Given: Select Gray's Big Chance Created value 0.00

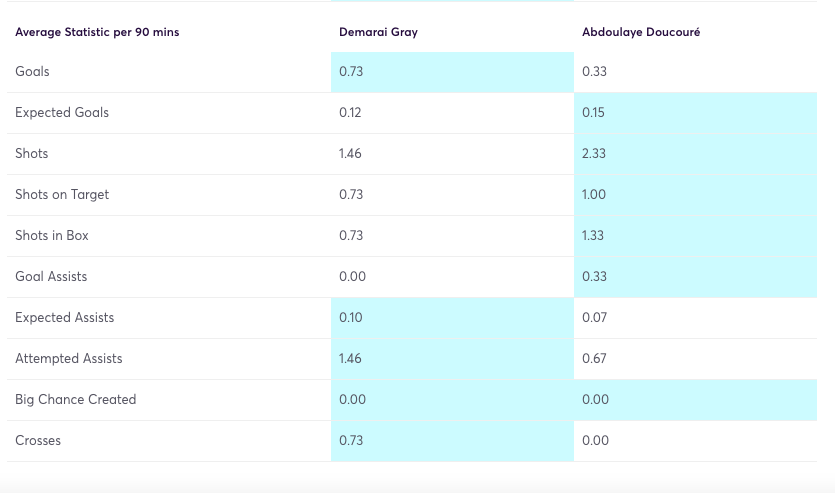Looking at the screenshot, I should coord(353,399).
